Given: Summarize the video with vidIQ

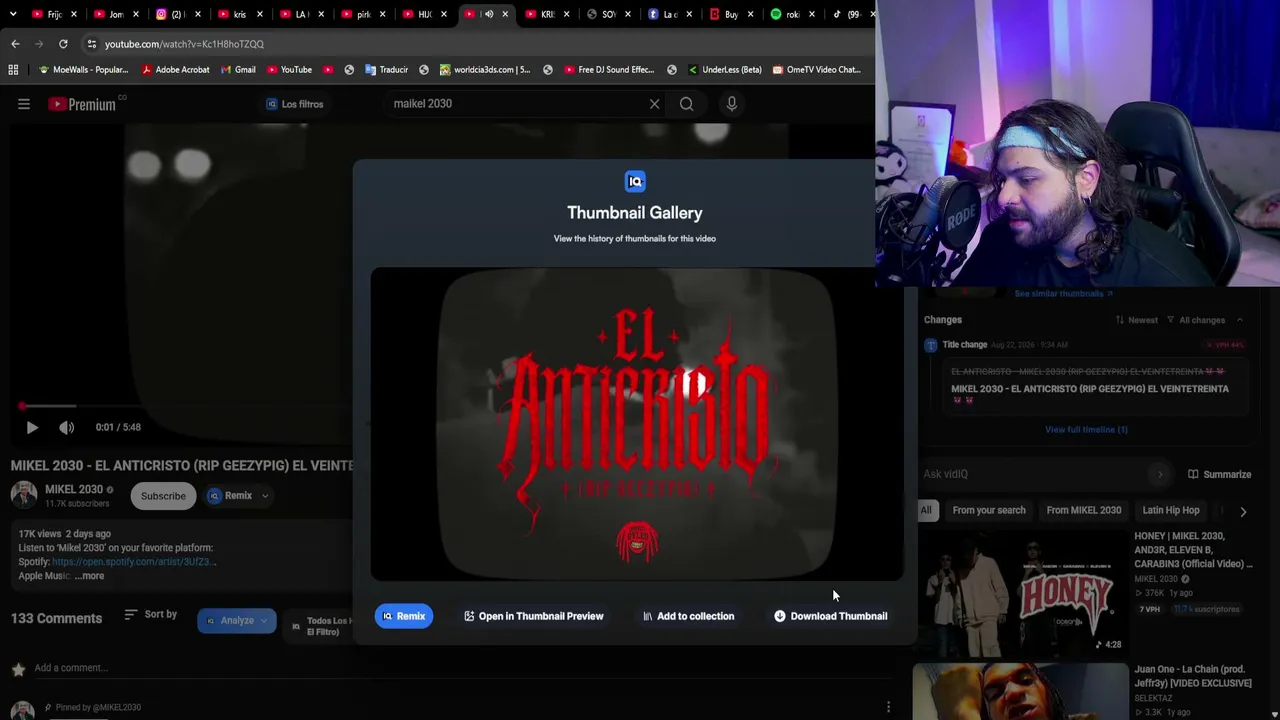Looking at the screenshot, I should click(1219, 475).
